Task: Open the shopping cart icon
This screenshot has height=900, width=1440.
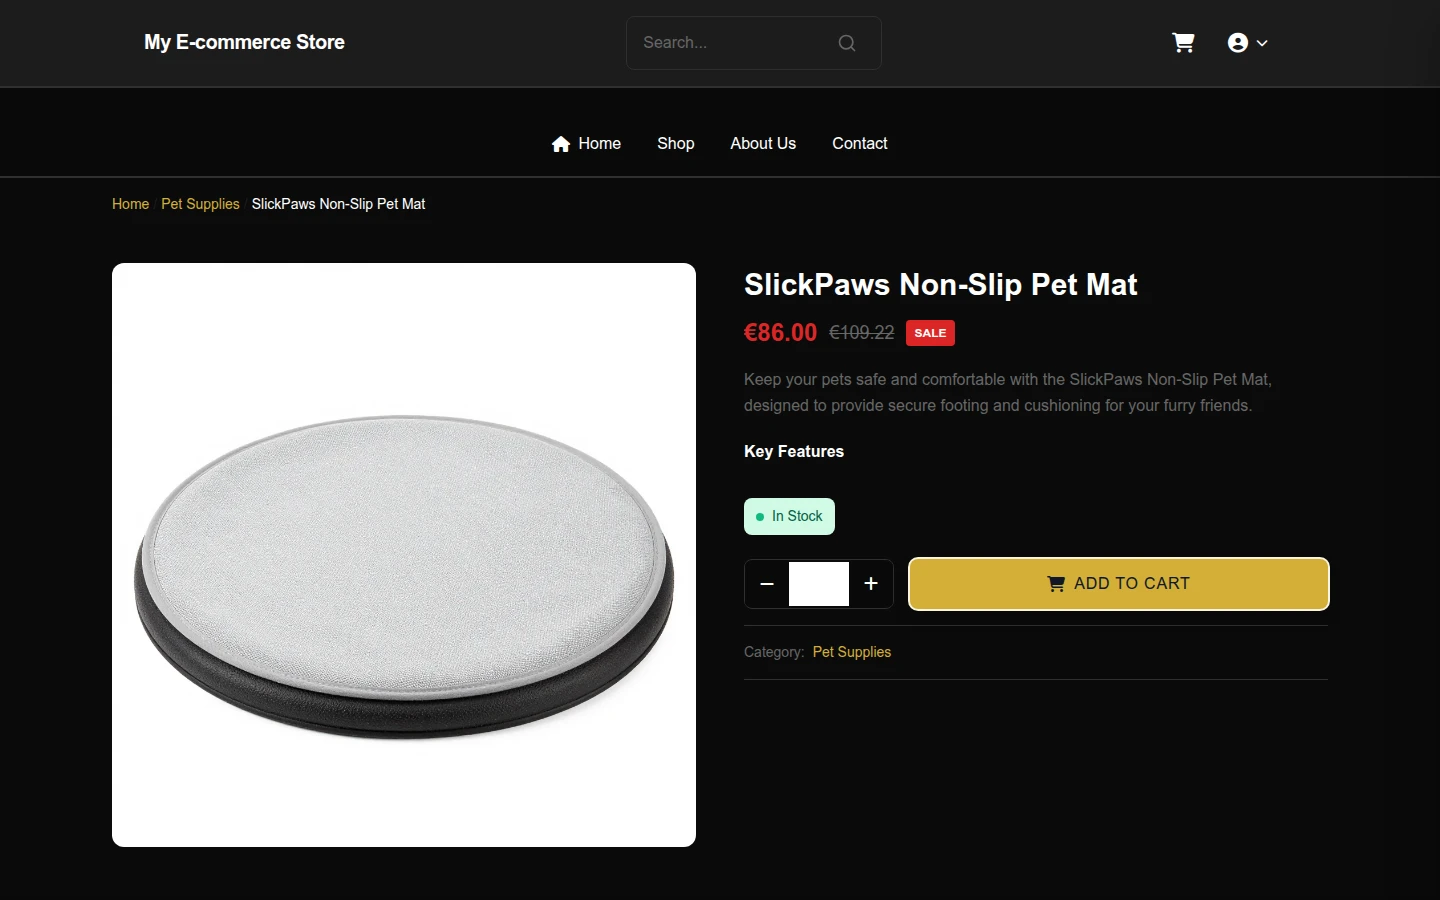Action: click(1183, 43)
